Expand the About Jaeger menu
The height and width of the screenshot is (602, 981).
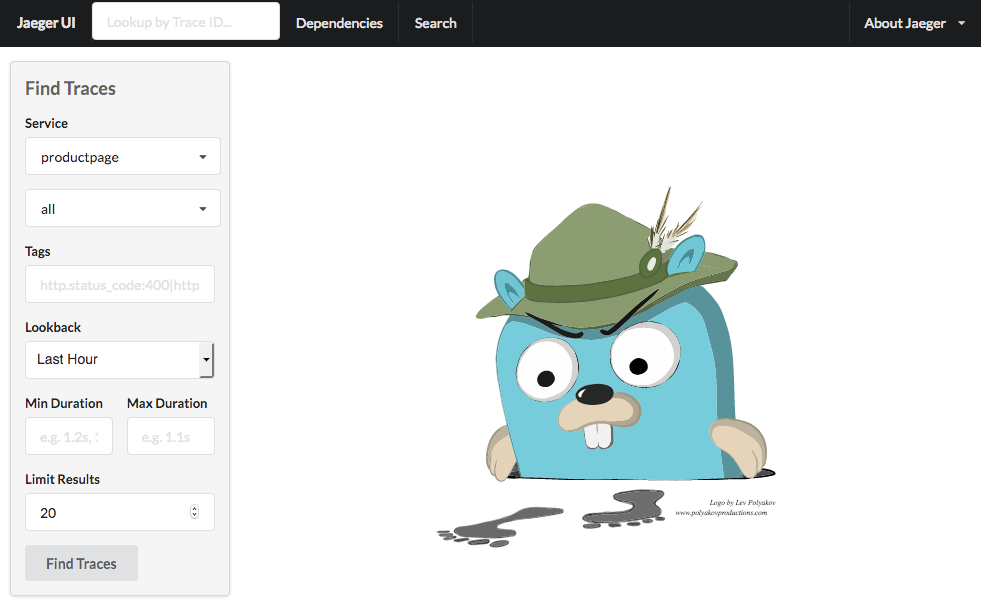(914, 23)
